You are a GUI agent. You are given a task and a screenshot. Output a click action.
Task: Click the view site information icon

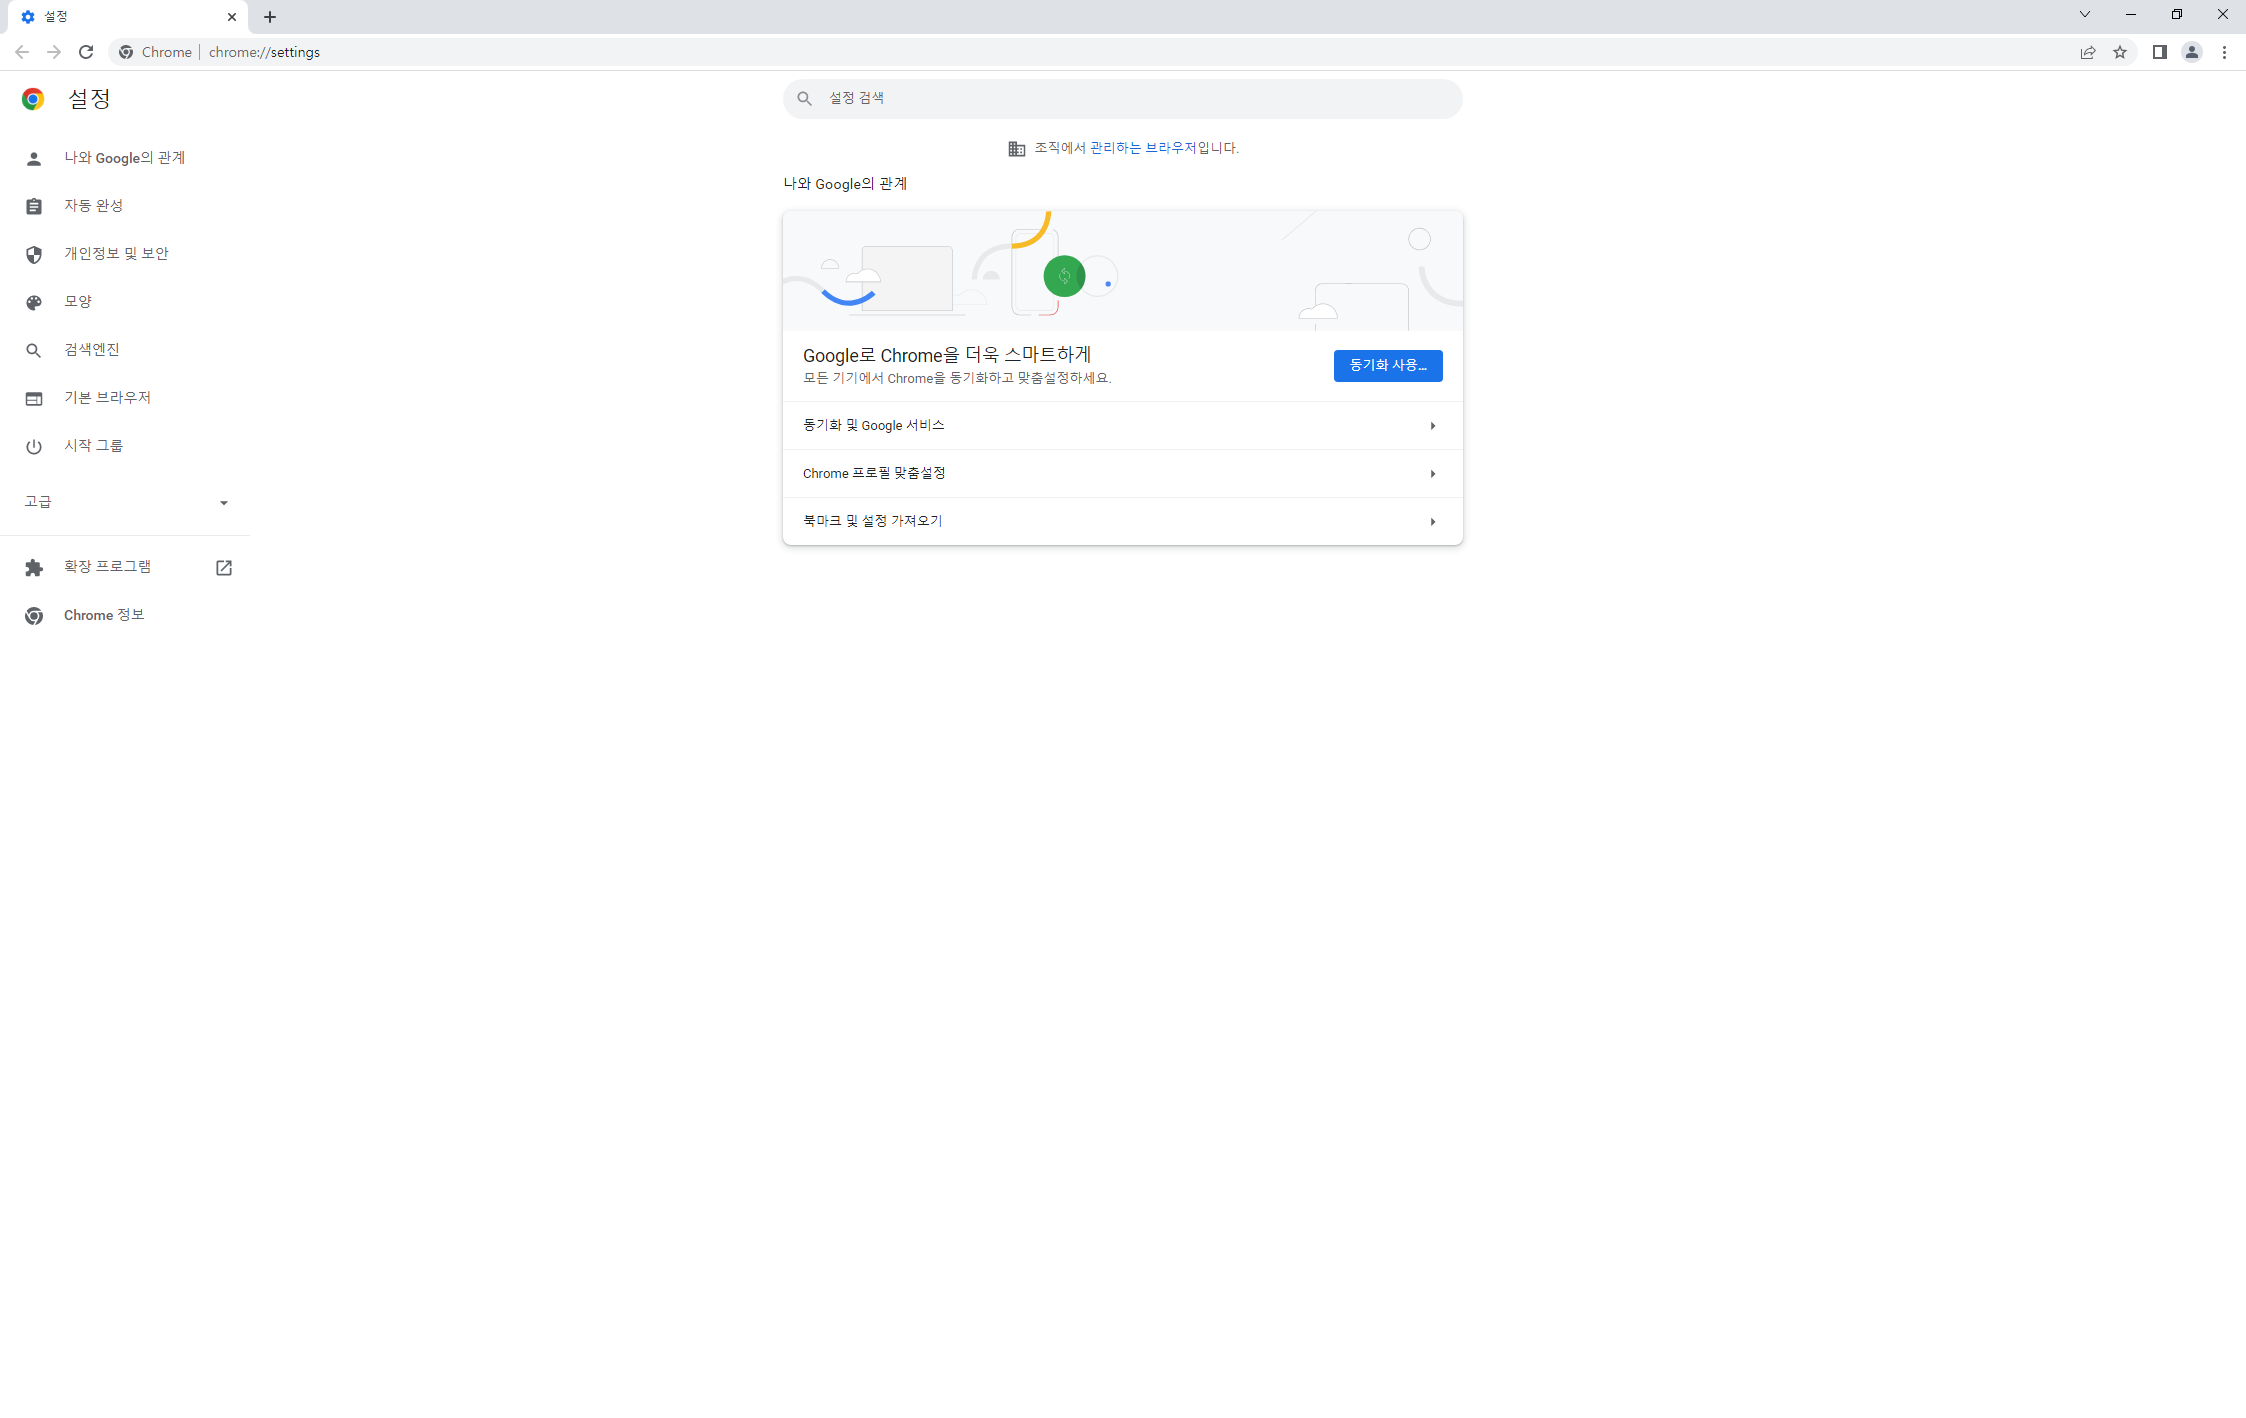[126, 52]
